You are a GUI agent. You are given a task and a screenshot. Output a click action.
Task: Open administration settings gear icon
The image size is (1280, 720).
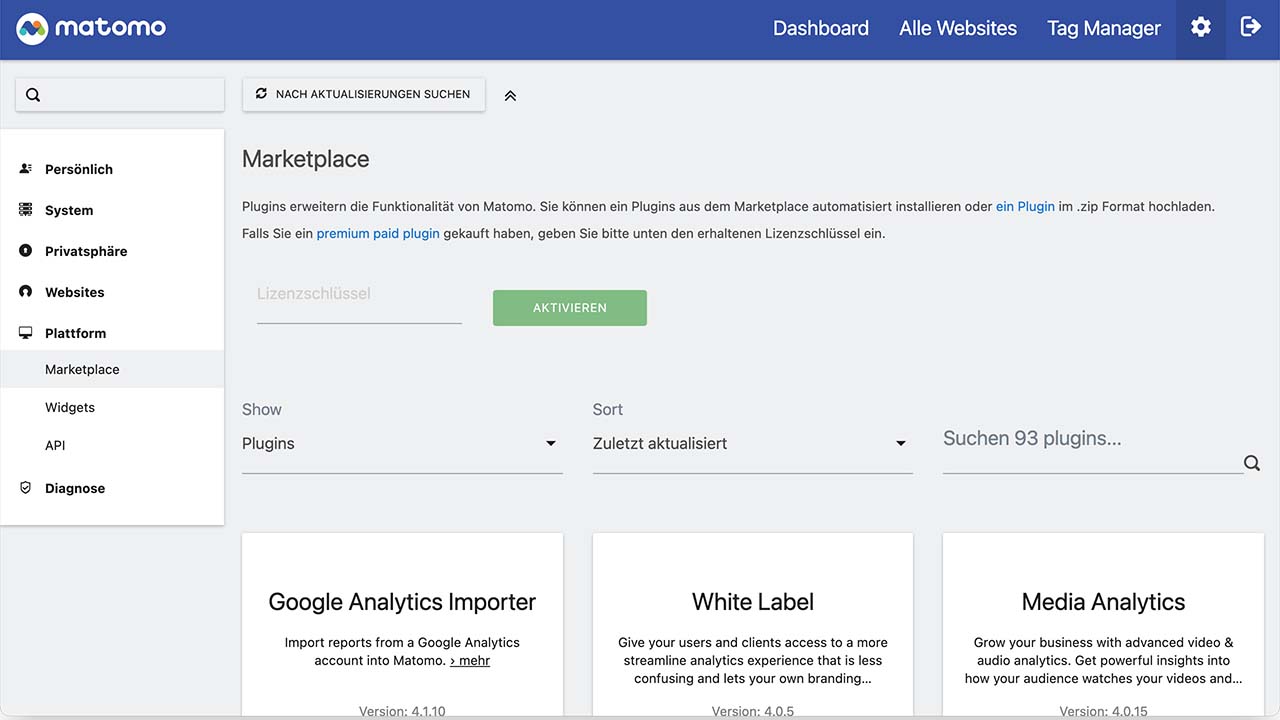click(1201, 28)
